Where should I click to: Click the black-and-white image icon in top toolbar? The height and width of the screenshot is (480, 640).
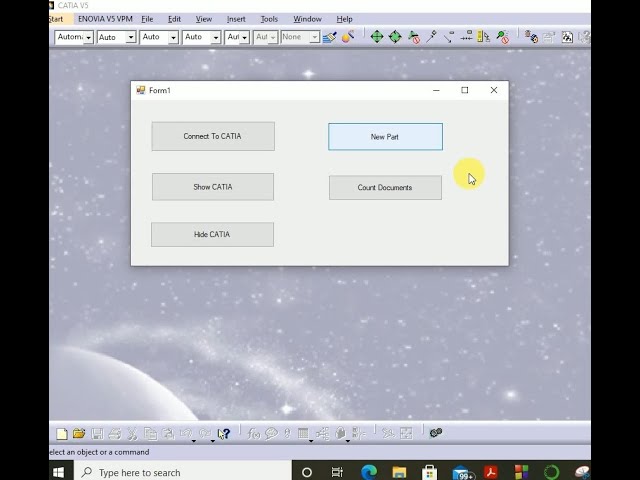(x=567, y=37)
